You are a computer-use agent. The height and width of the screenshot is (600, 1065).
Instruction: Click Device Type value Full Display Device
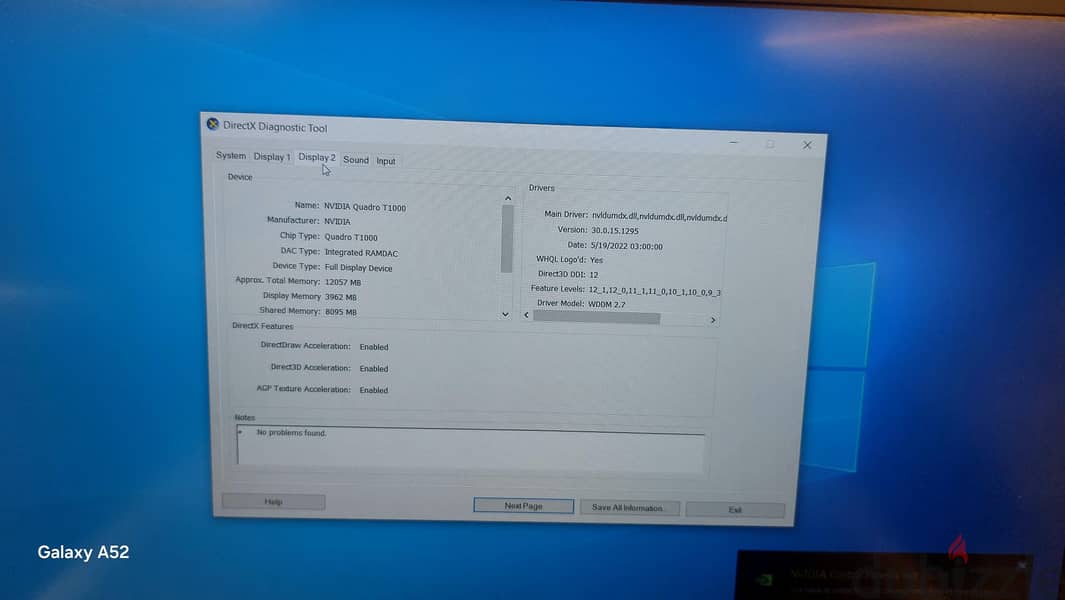tap(358, 268)
